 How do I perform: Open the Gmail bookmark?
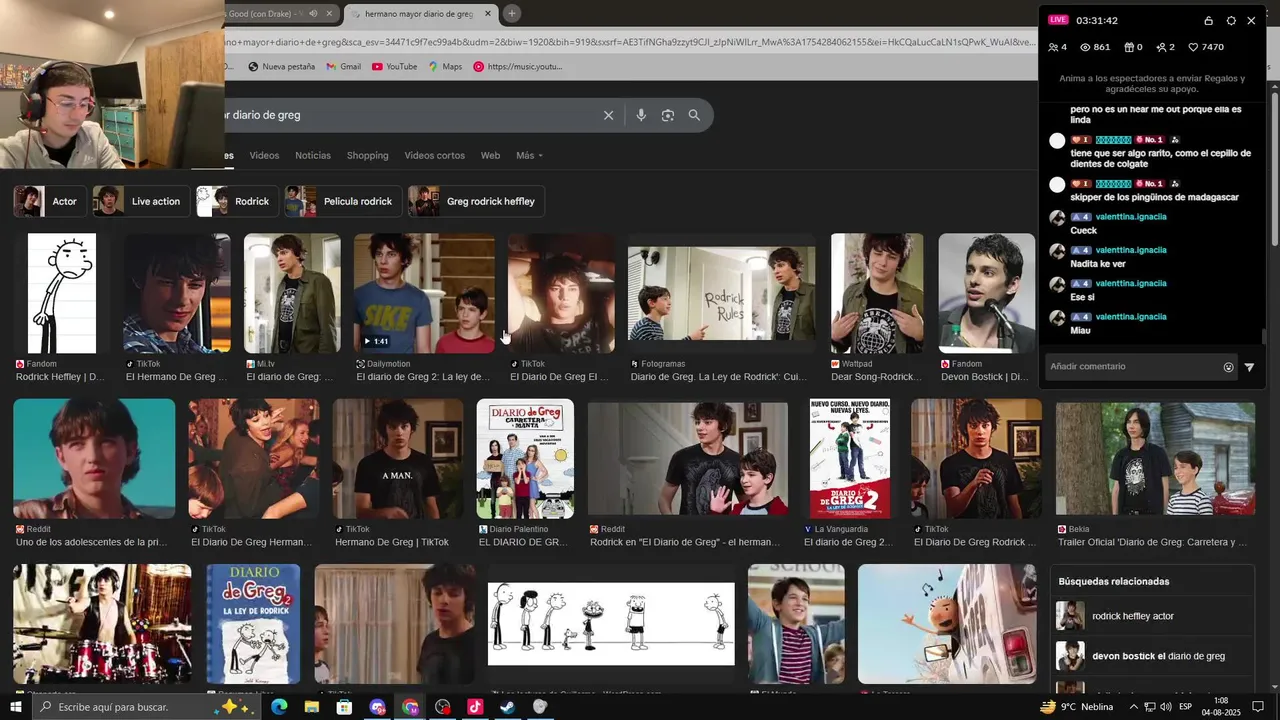tap(343, 67)
